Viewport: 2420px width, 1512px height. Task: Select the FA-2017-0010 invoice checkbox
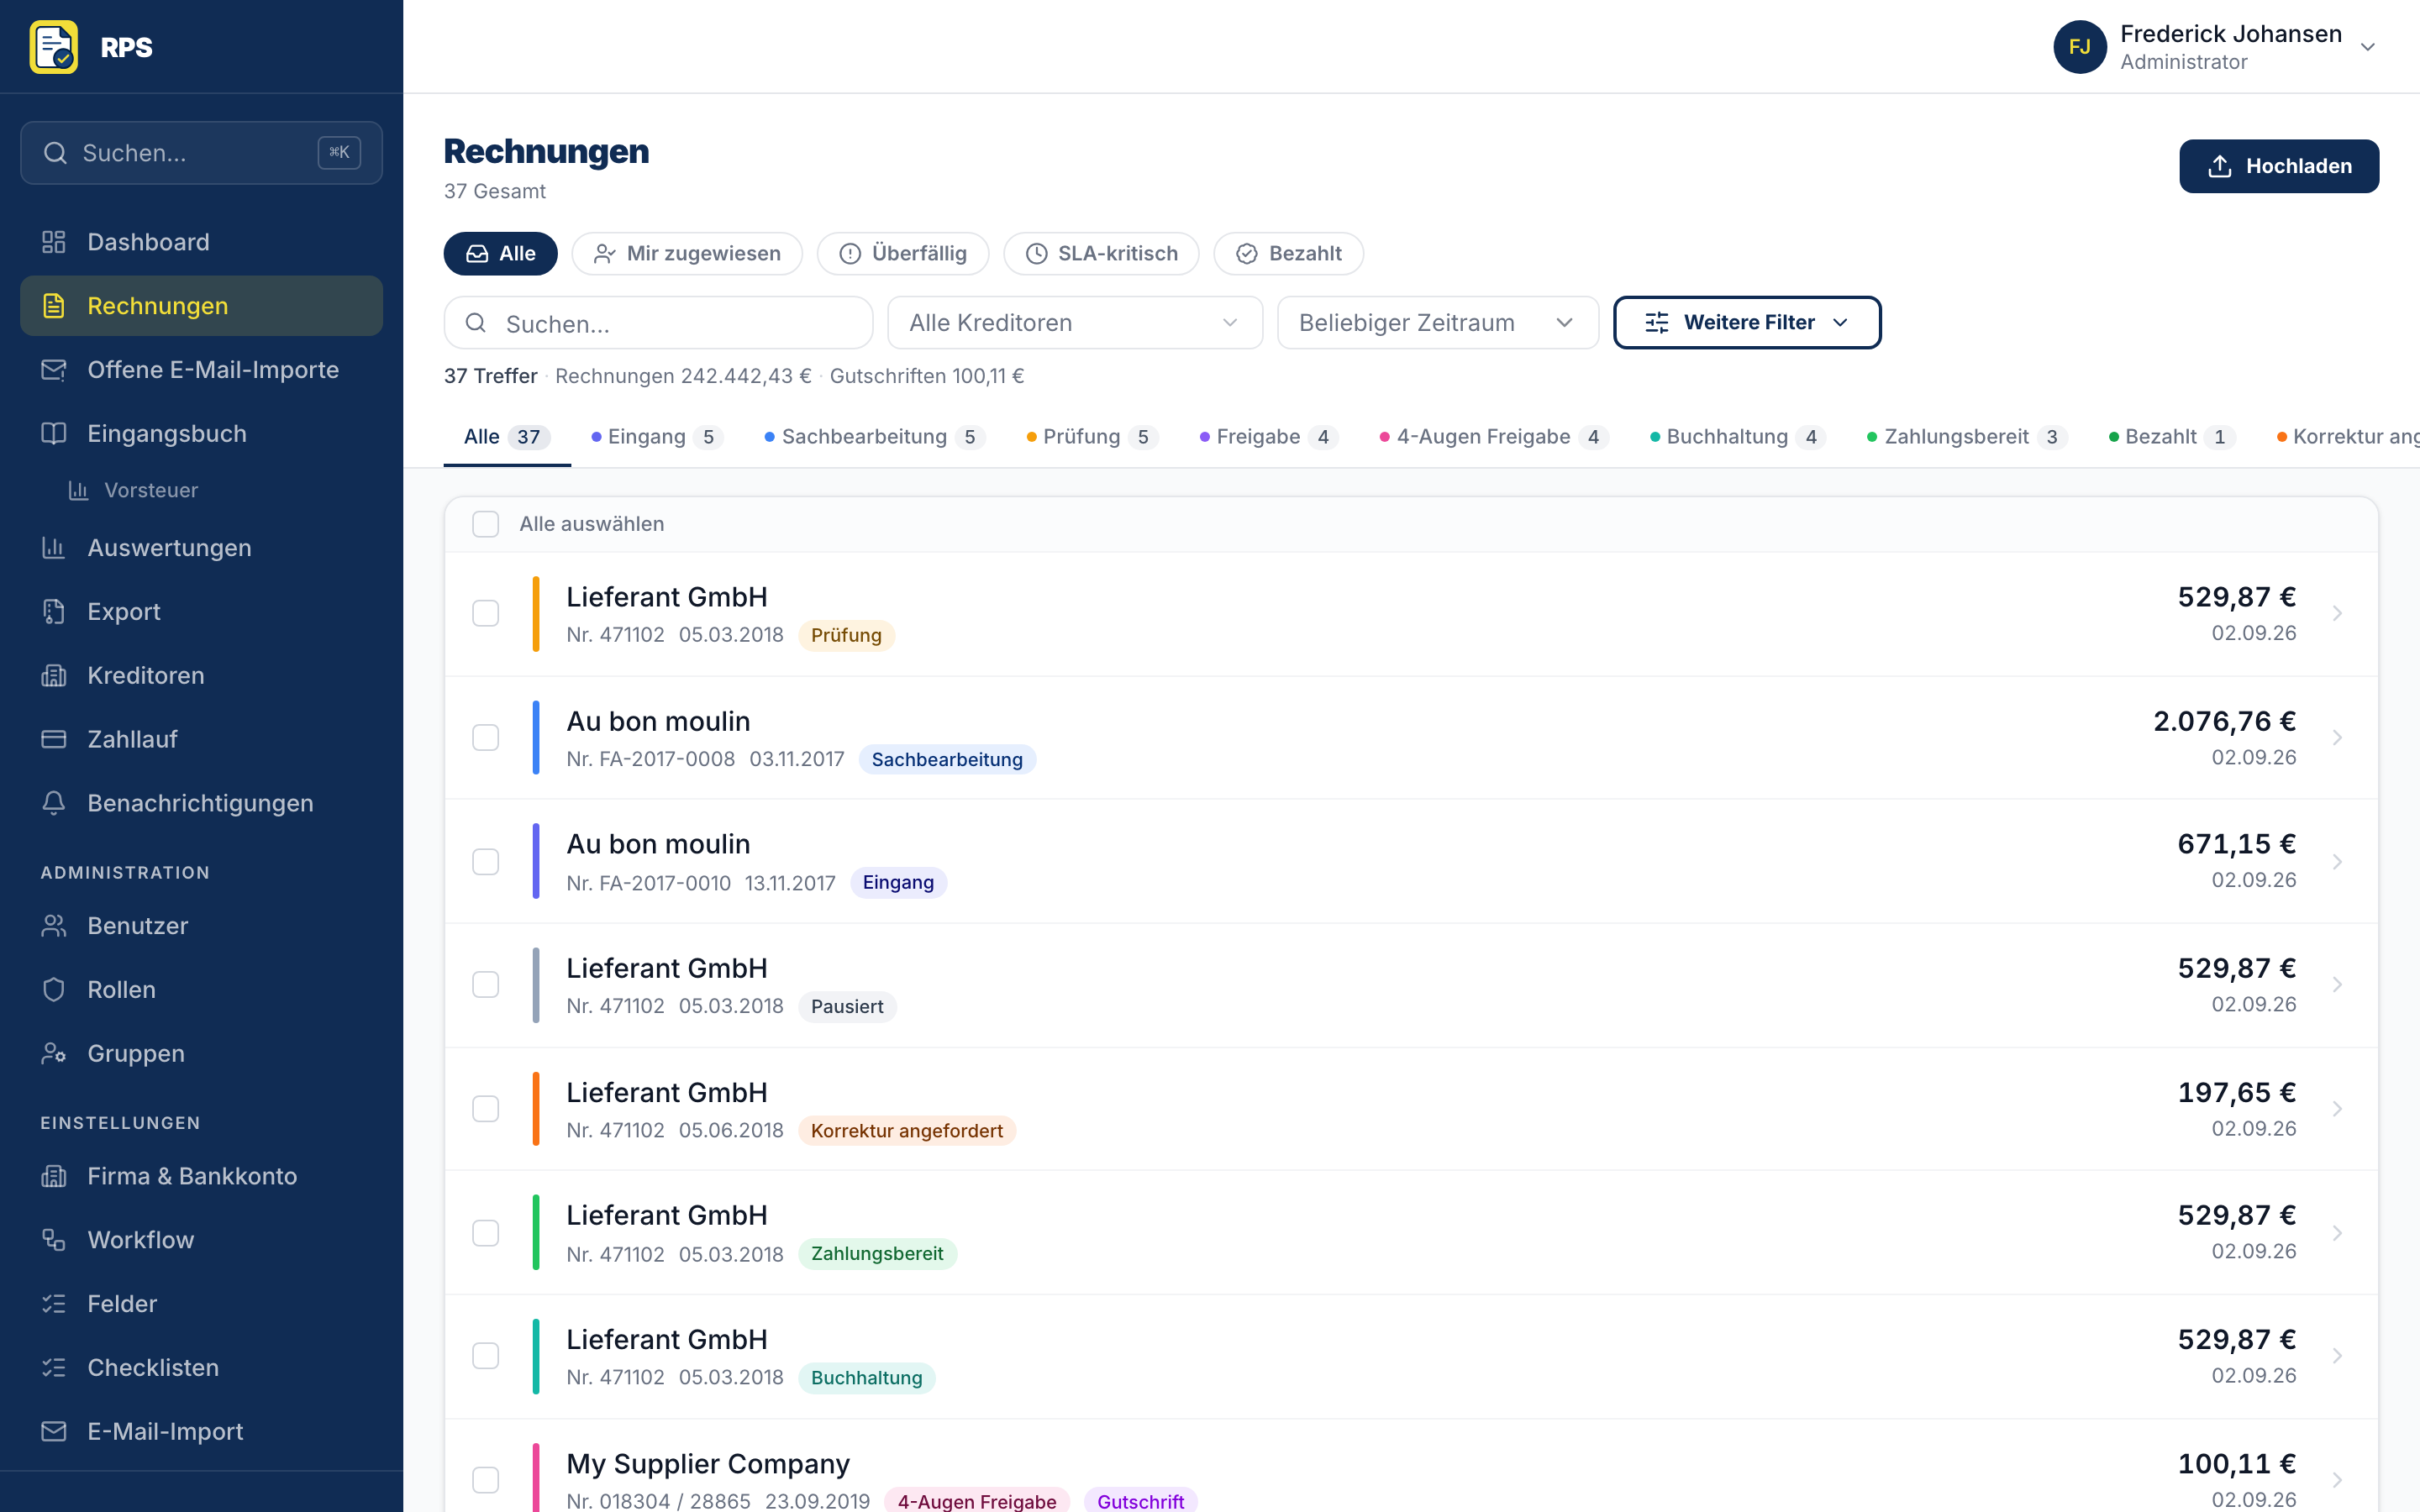[486, 862]
